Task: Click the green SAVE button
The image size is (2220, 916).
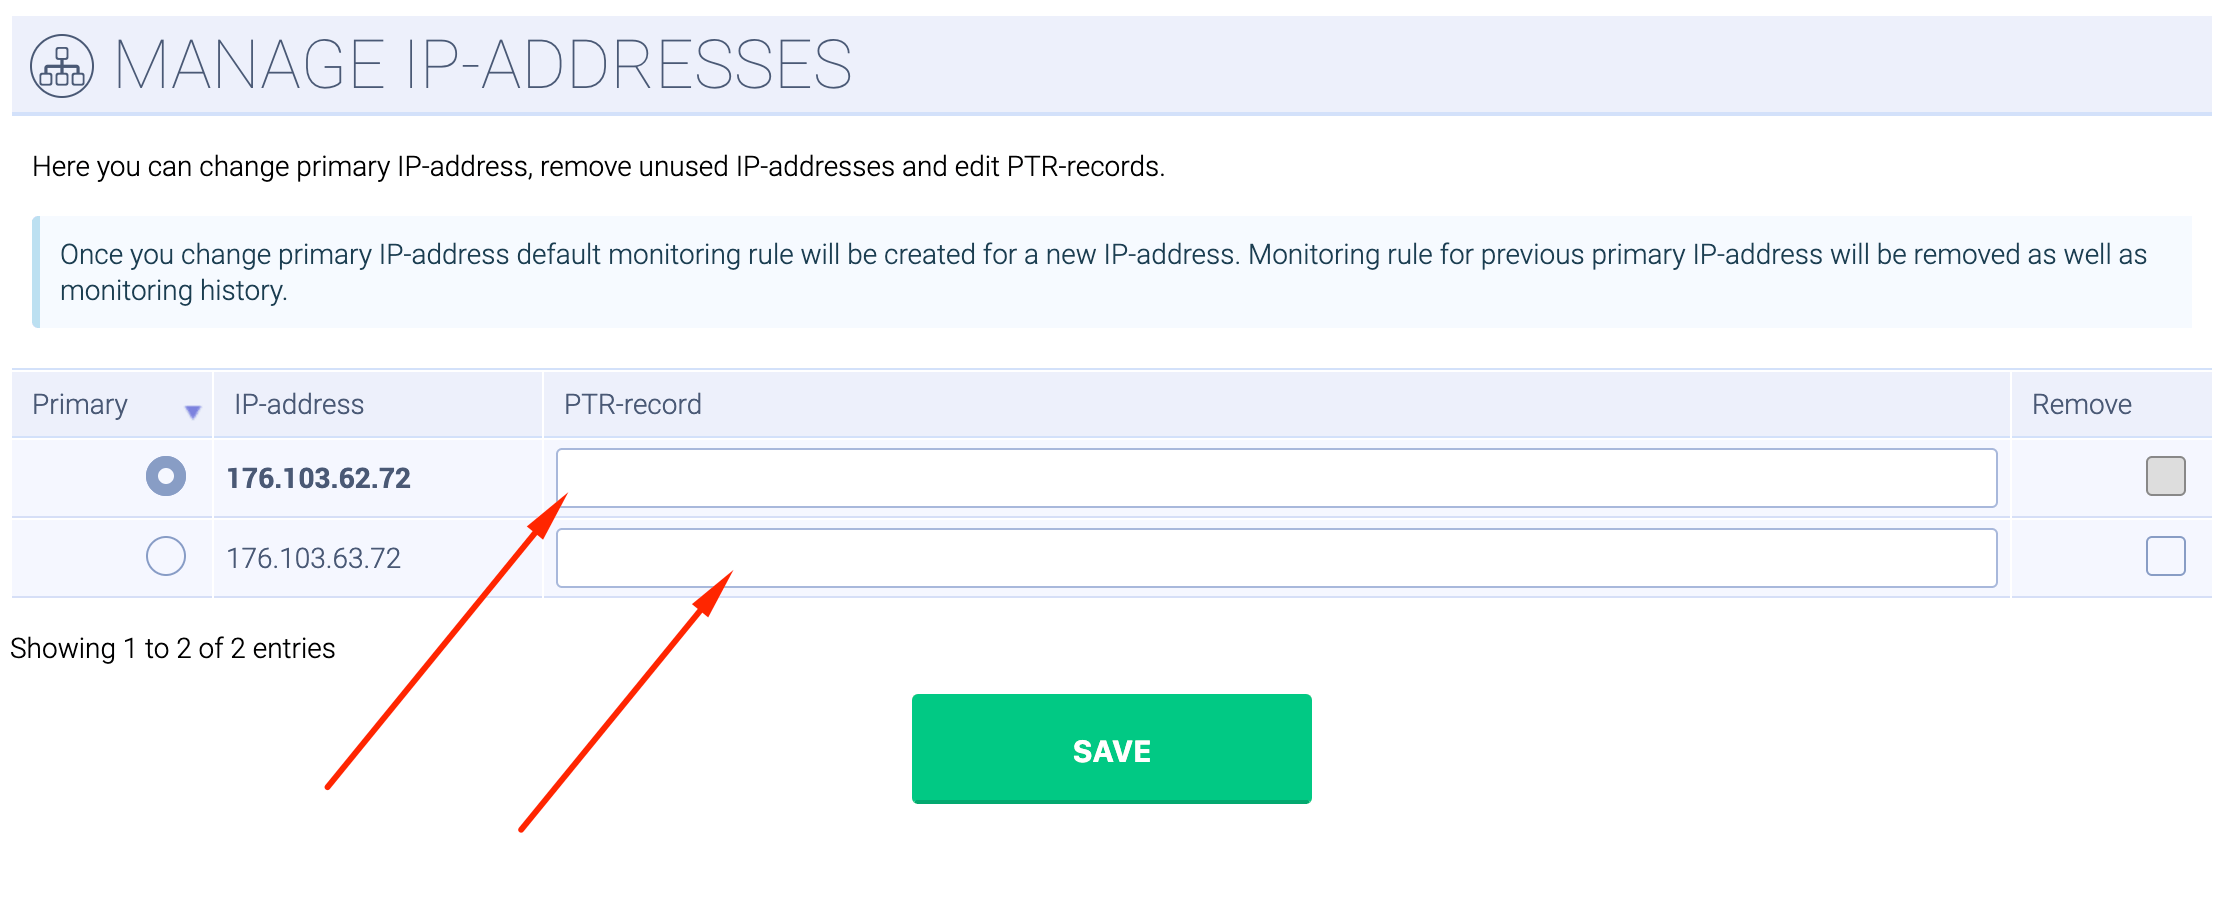Action: 1111,749
